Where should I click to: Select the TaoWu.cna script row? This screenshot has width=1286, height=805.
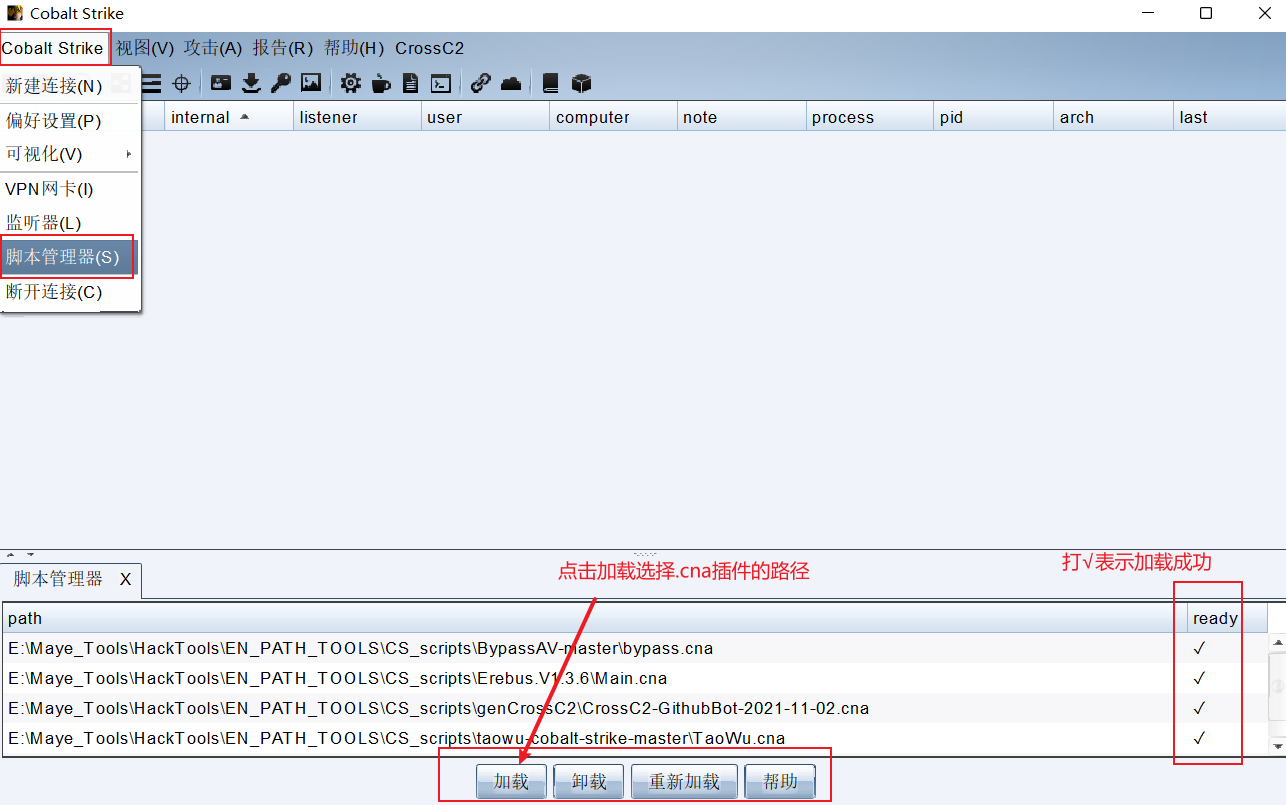tap(635, 738)
